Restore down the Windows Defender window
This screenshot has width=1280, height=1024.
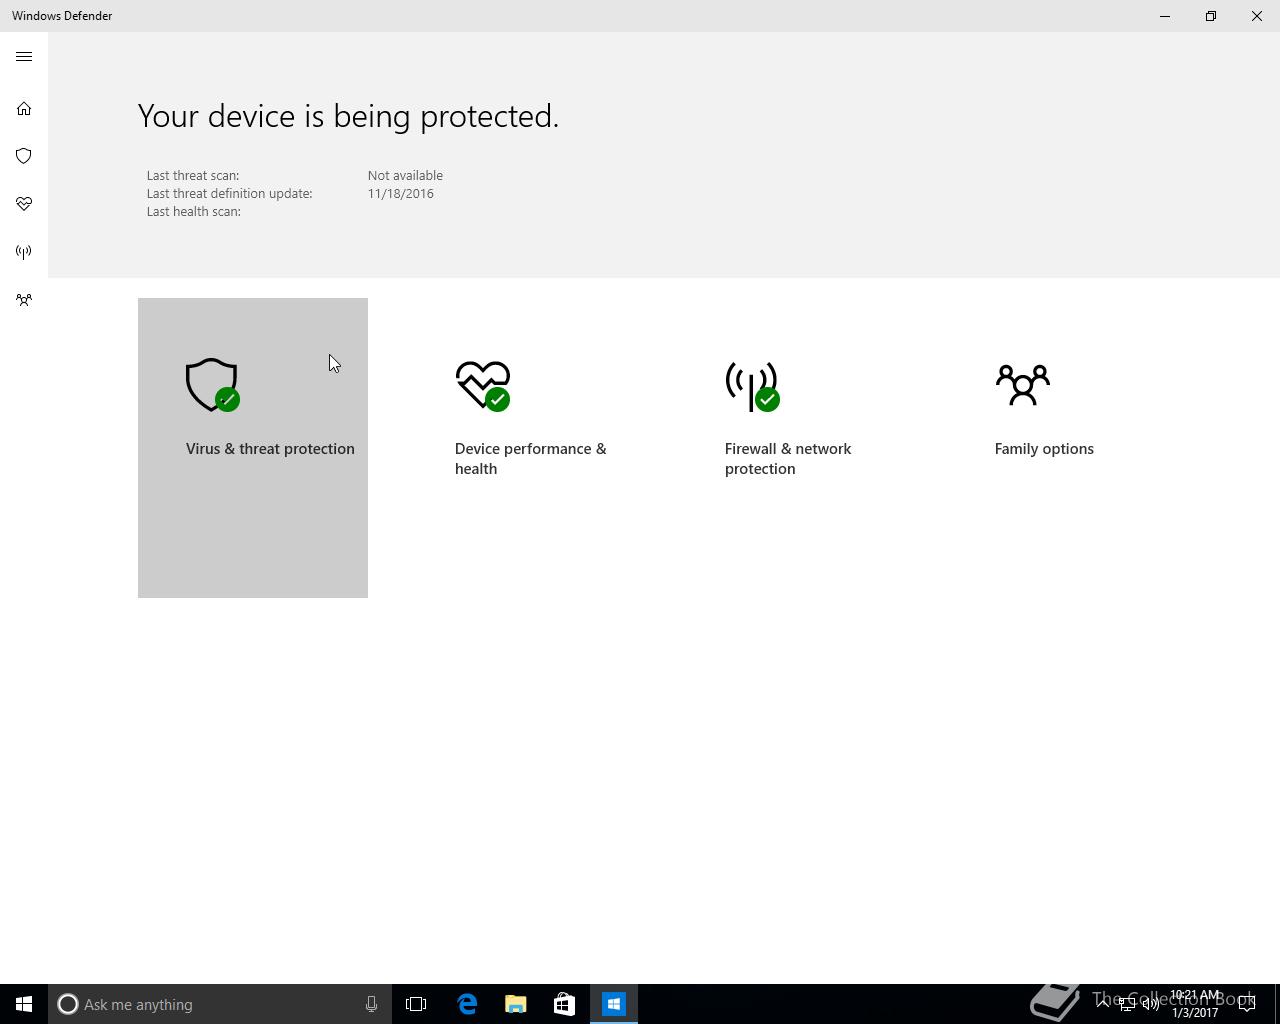click(x=1211, y=16)
